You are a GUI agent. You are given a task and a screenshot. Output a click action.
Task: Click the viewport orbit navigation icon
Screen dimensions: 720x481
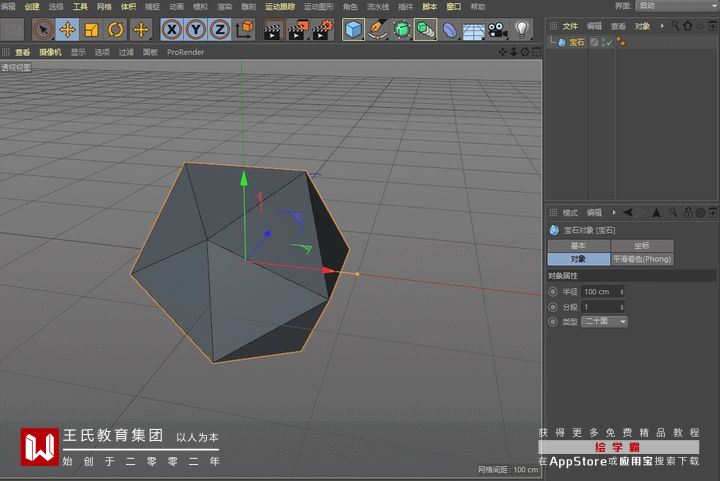pos(525,52)
